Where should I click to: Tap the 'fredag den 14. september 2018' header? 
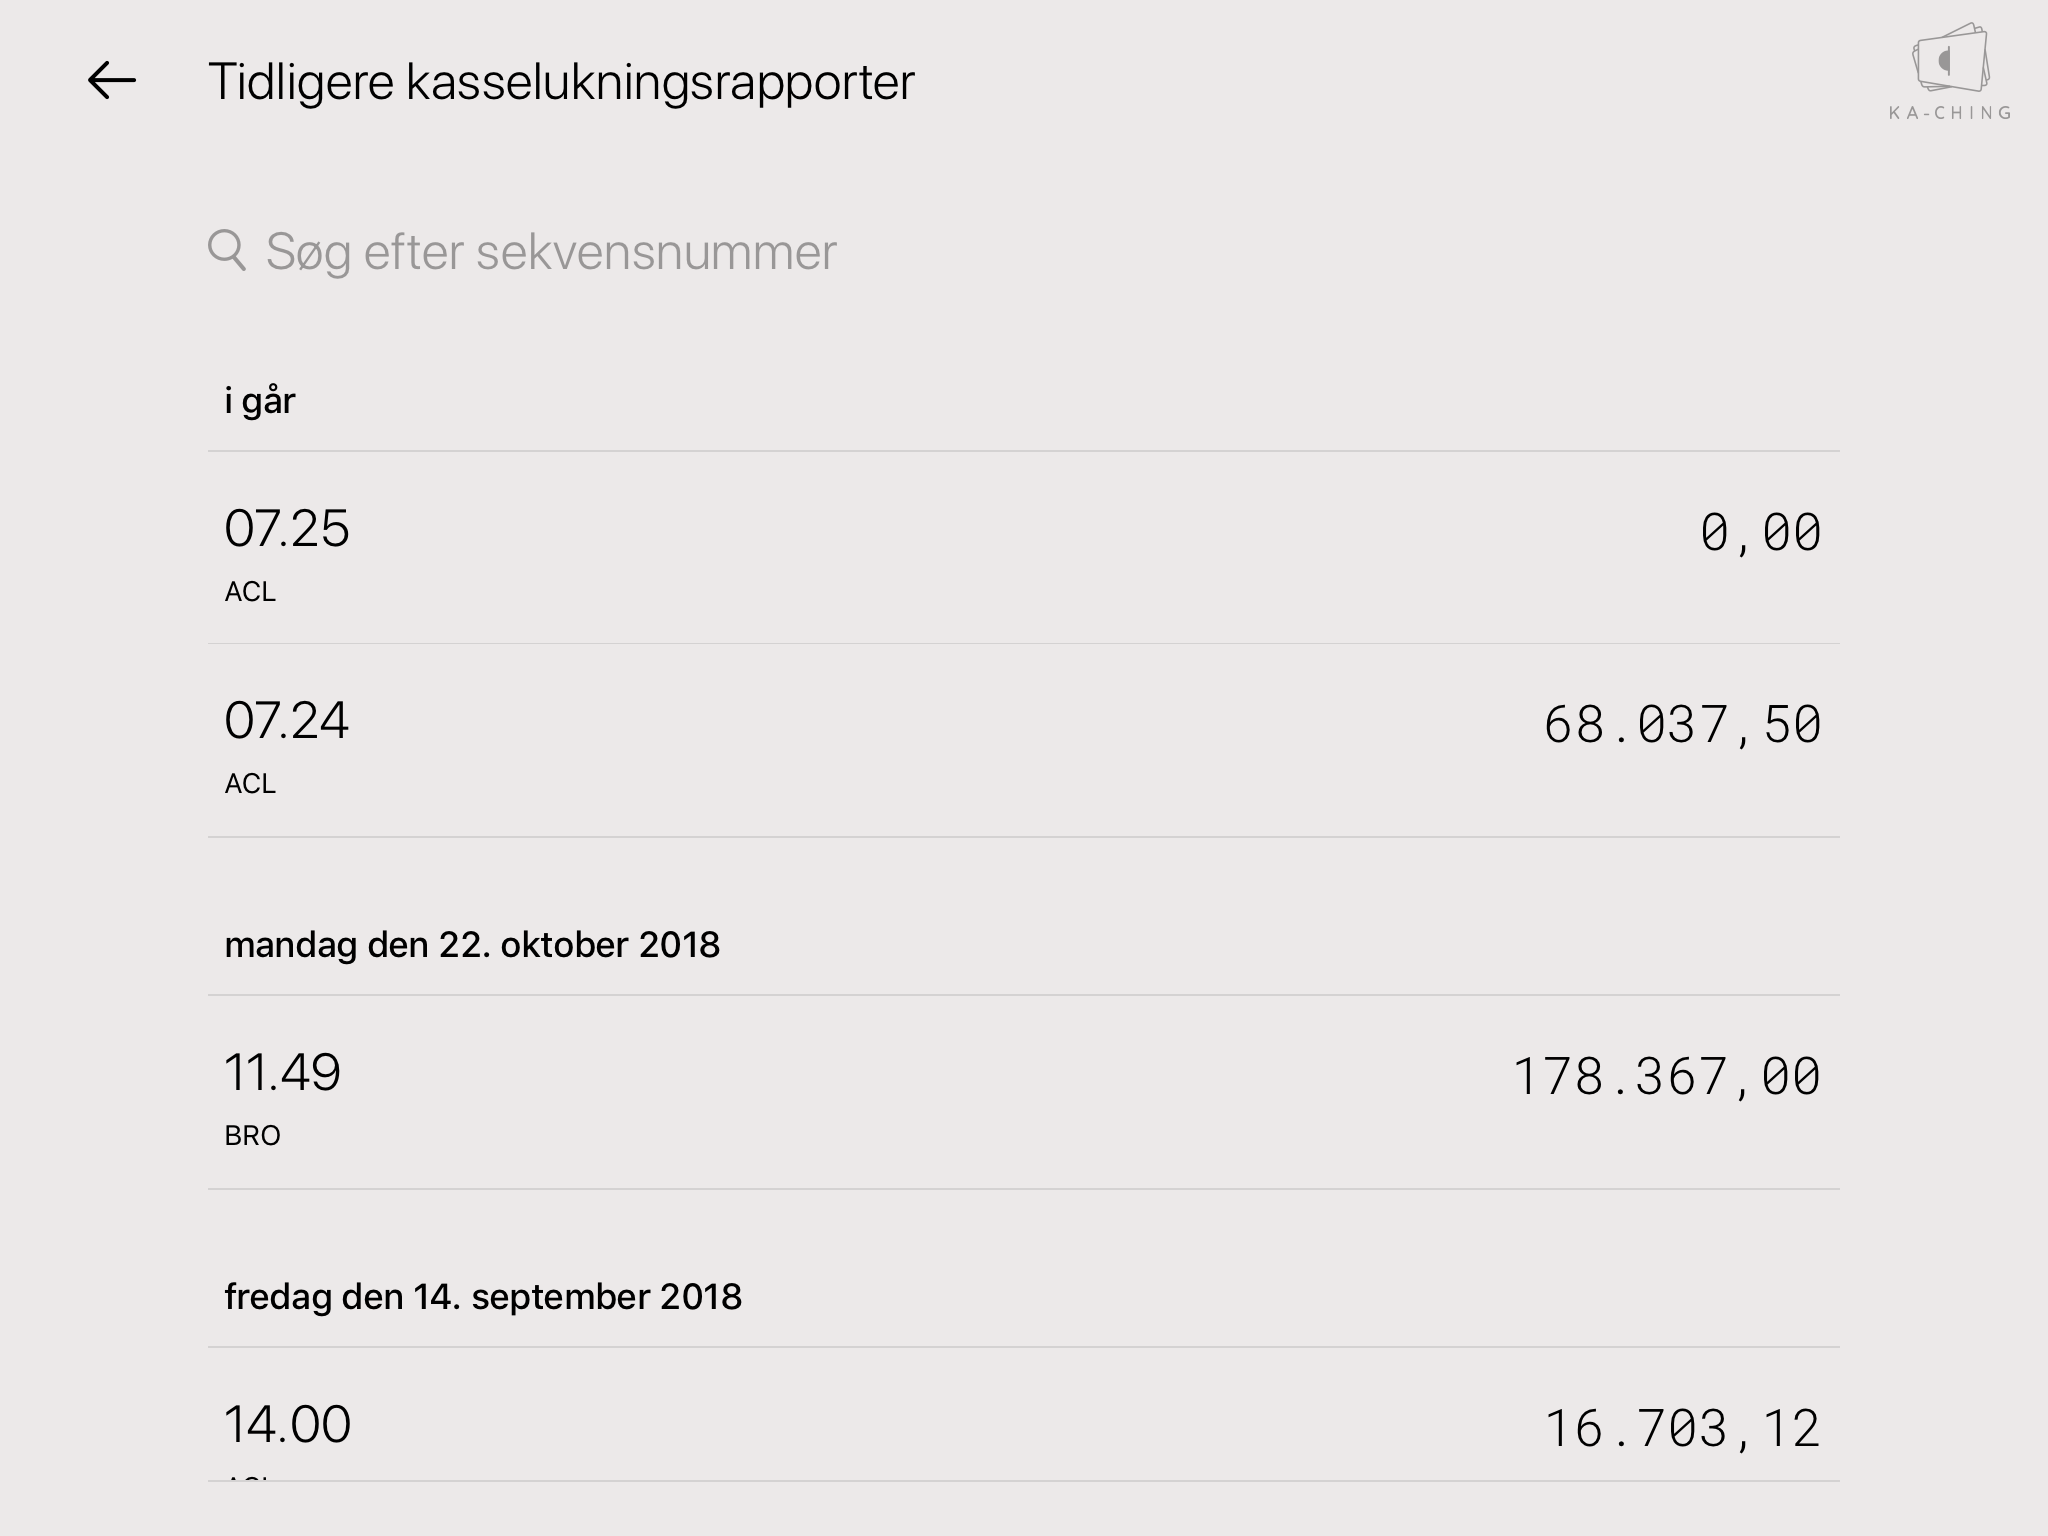pos(483,1297)
